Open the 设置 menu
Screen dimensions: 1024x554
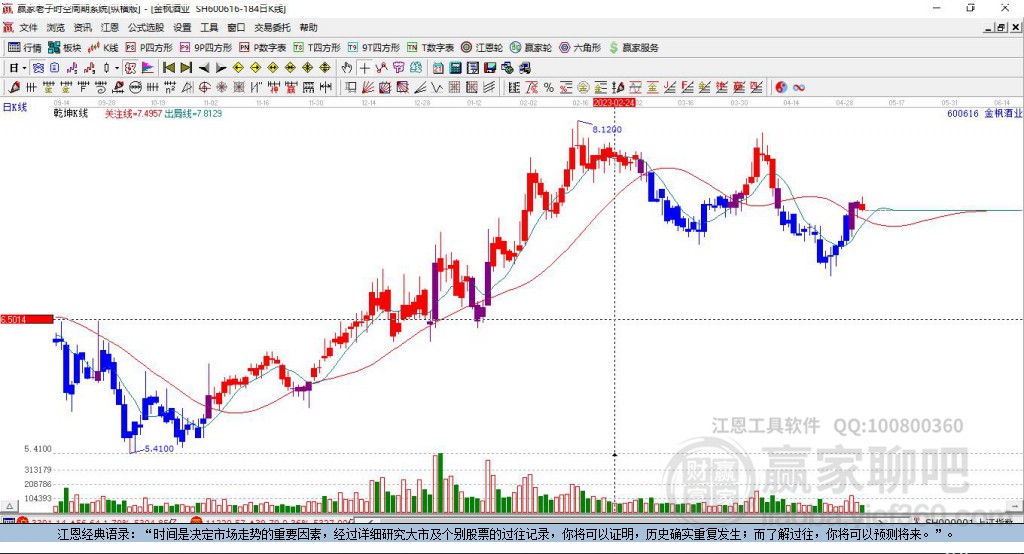[x=182, y=27]
